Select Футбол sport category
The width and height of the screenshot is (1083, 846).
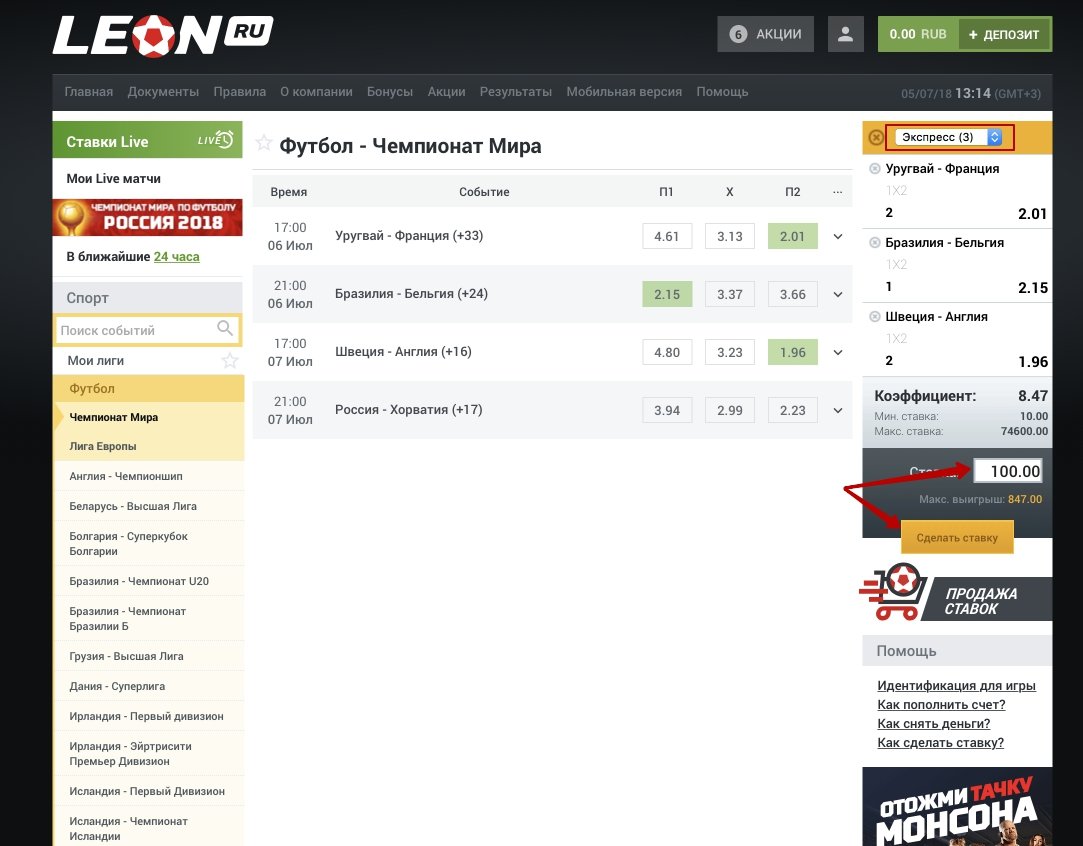148,389
